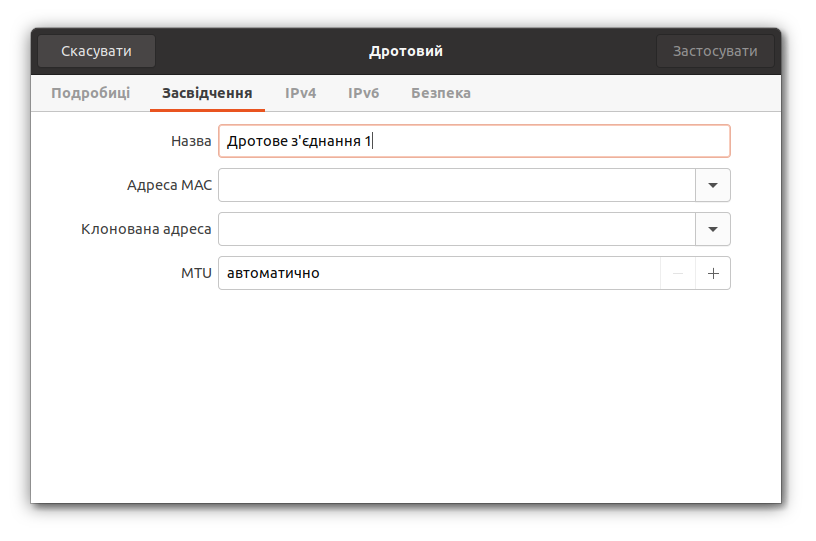Go to the IPv6 tab
This screenshot has width=816, height=541.
tap(363, 93)
